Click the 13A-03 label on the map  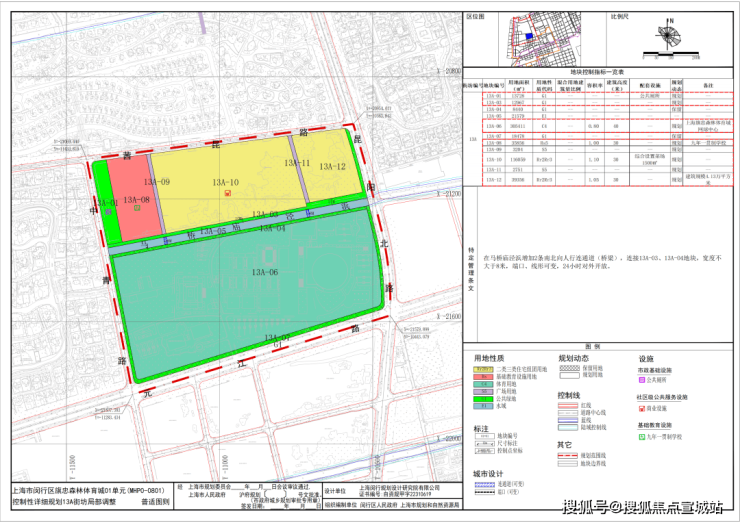coord(265,214)
